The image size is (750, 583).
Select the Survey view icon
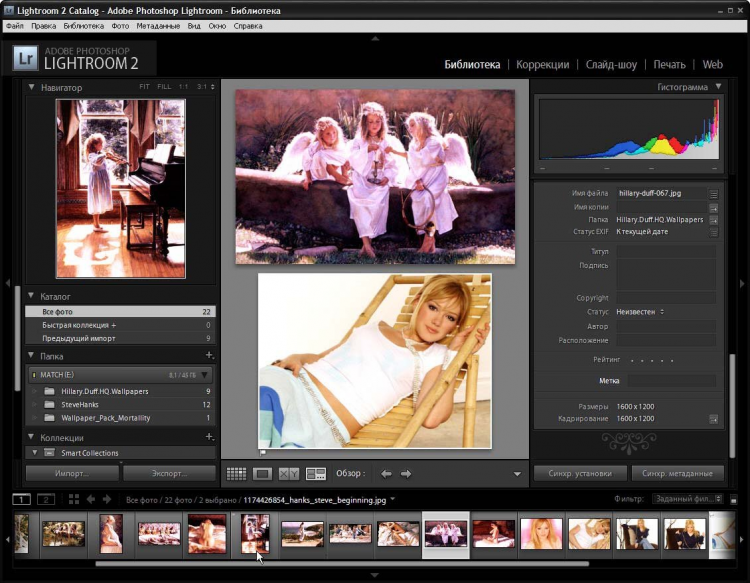click(316, 473)
